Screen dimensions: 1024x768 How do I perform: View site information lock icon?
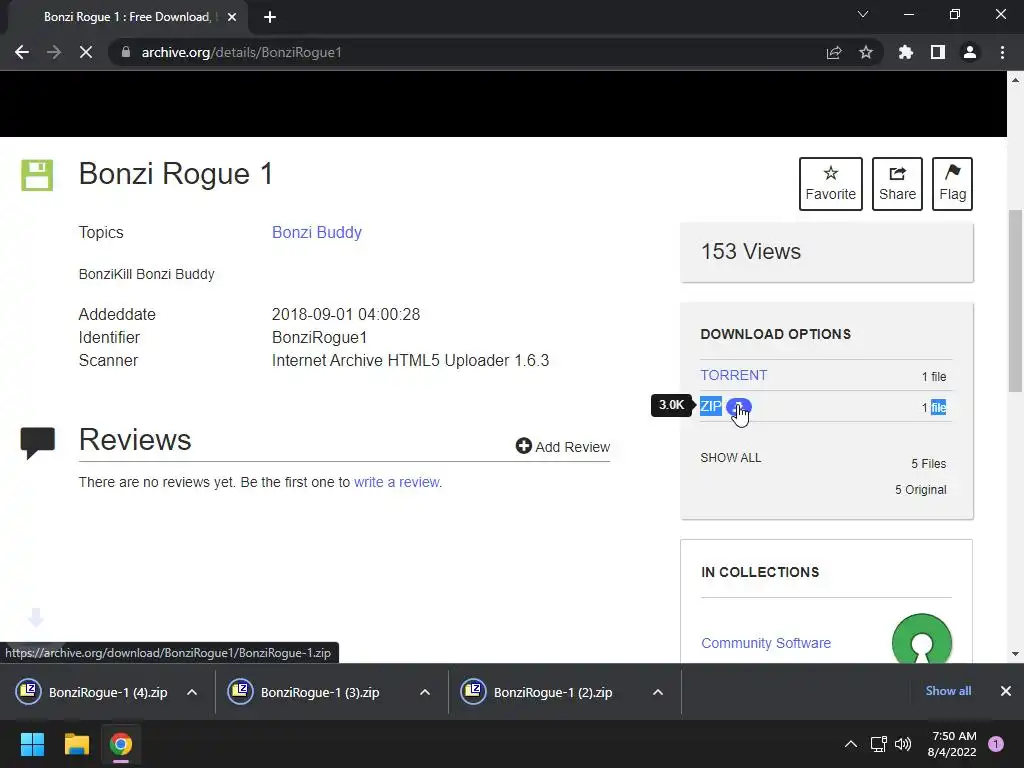point(126,52)
